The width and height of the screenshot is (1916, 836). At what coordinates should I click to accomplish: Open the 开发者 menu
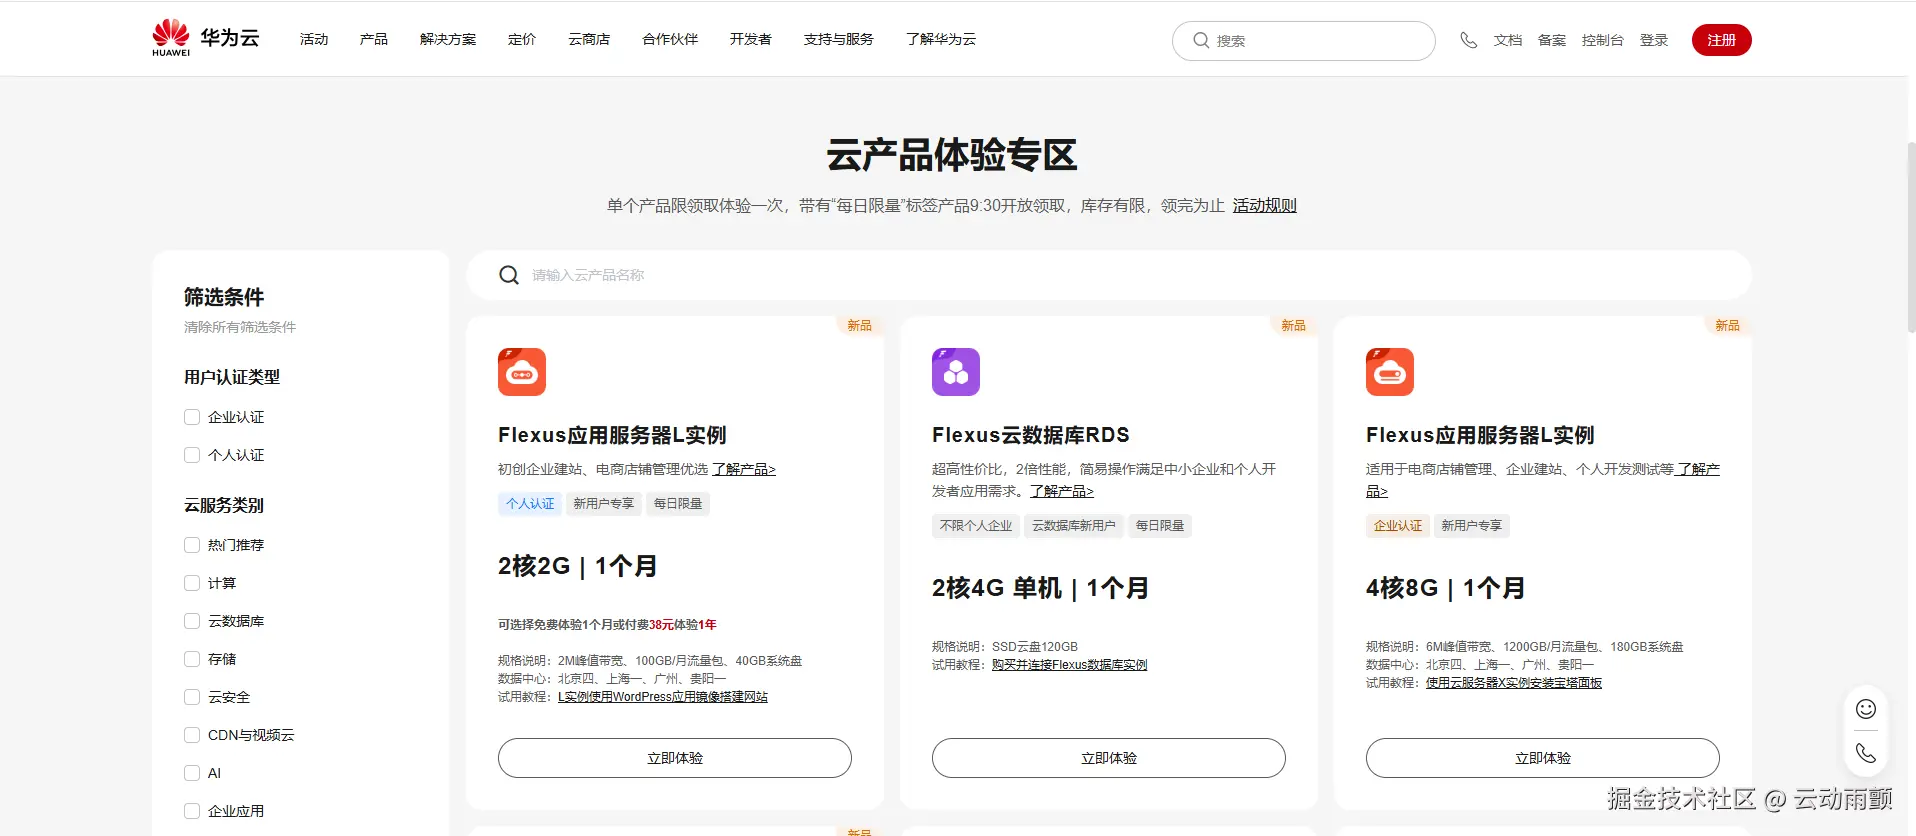pyautogui.click(x=751, y=39)
